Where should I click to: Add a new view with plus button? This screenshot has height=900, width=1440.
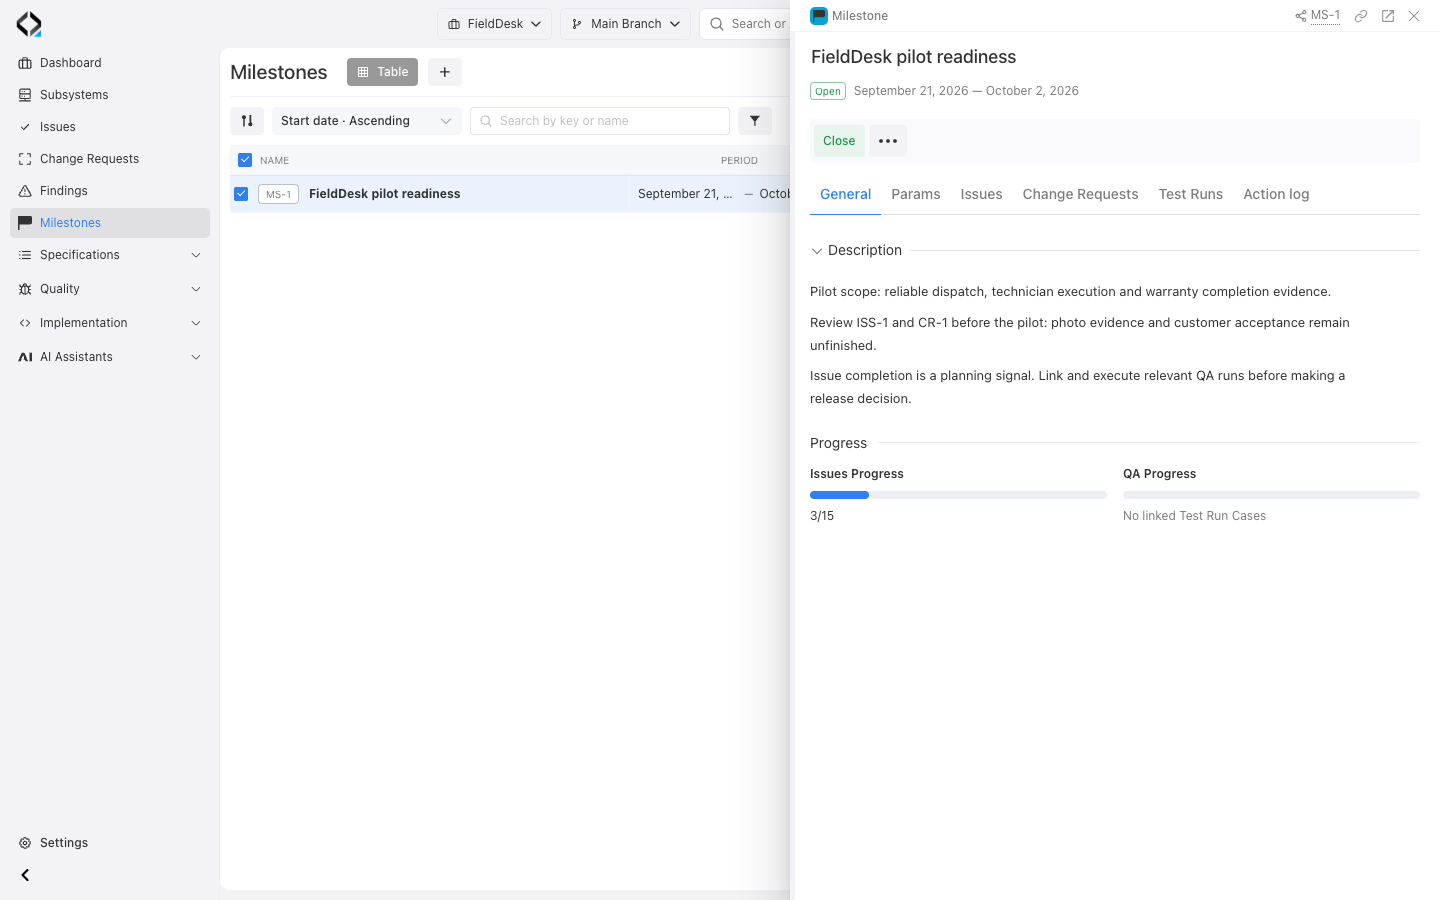click(445, 72)
